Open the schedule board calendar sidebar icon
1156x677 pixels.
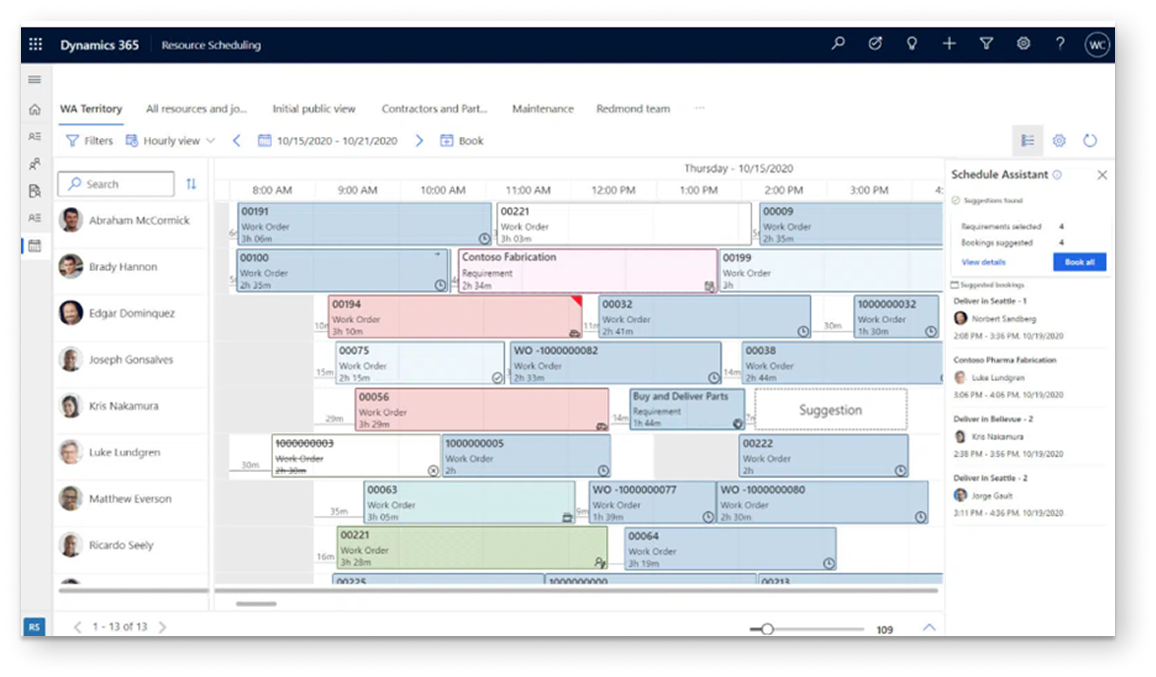(x=35, y=246)
